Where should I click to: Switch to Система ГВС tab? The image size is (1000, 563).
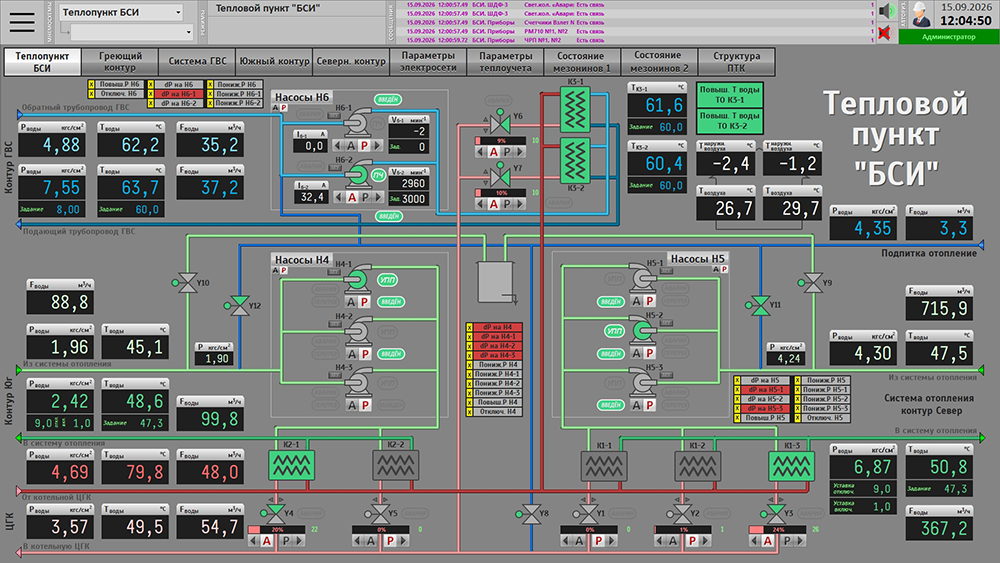click(197, 62)
